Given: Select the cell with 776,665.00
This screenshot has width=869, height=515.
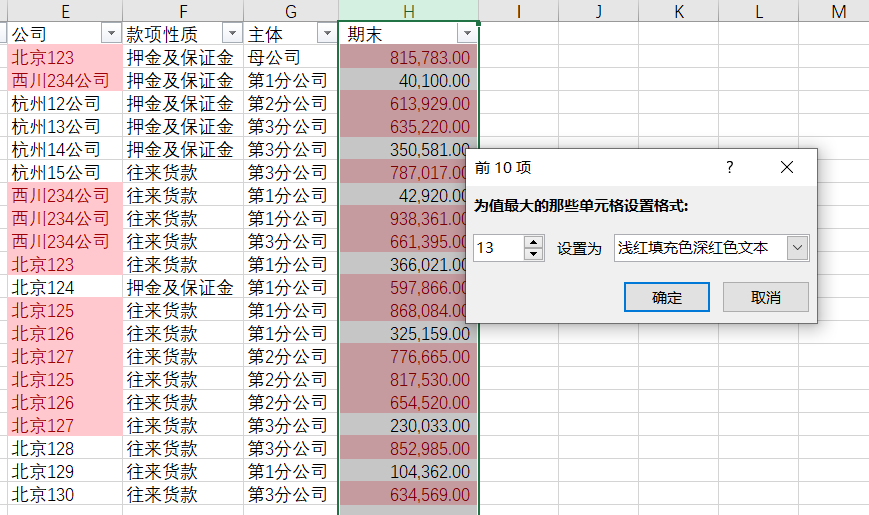Looking at the screenshot, I should pyautogui.click(x=408, y=356).
